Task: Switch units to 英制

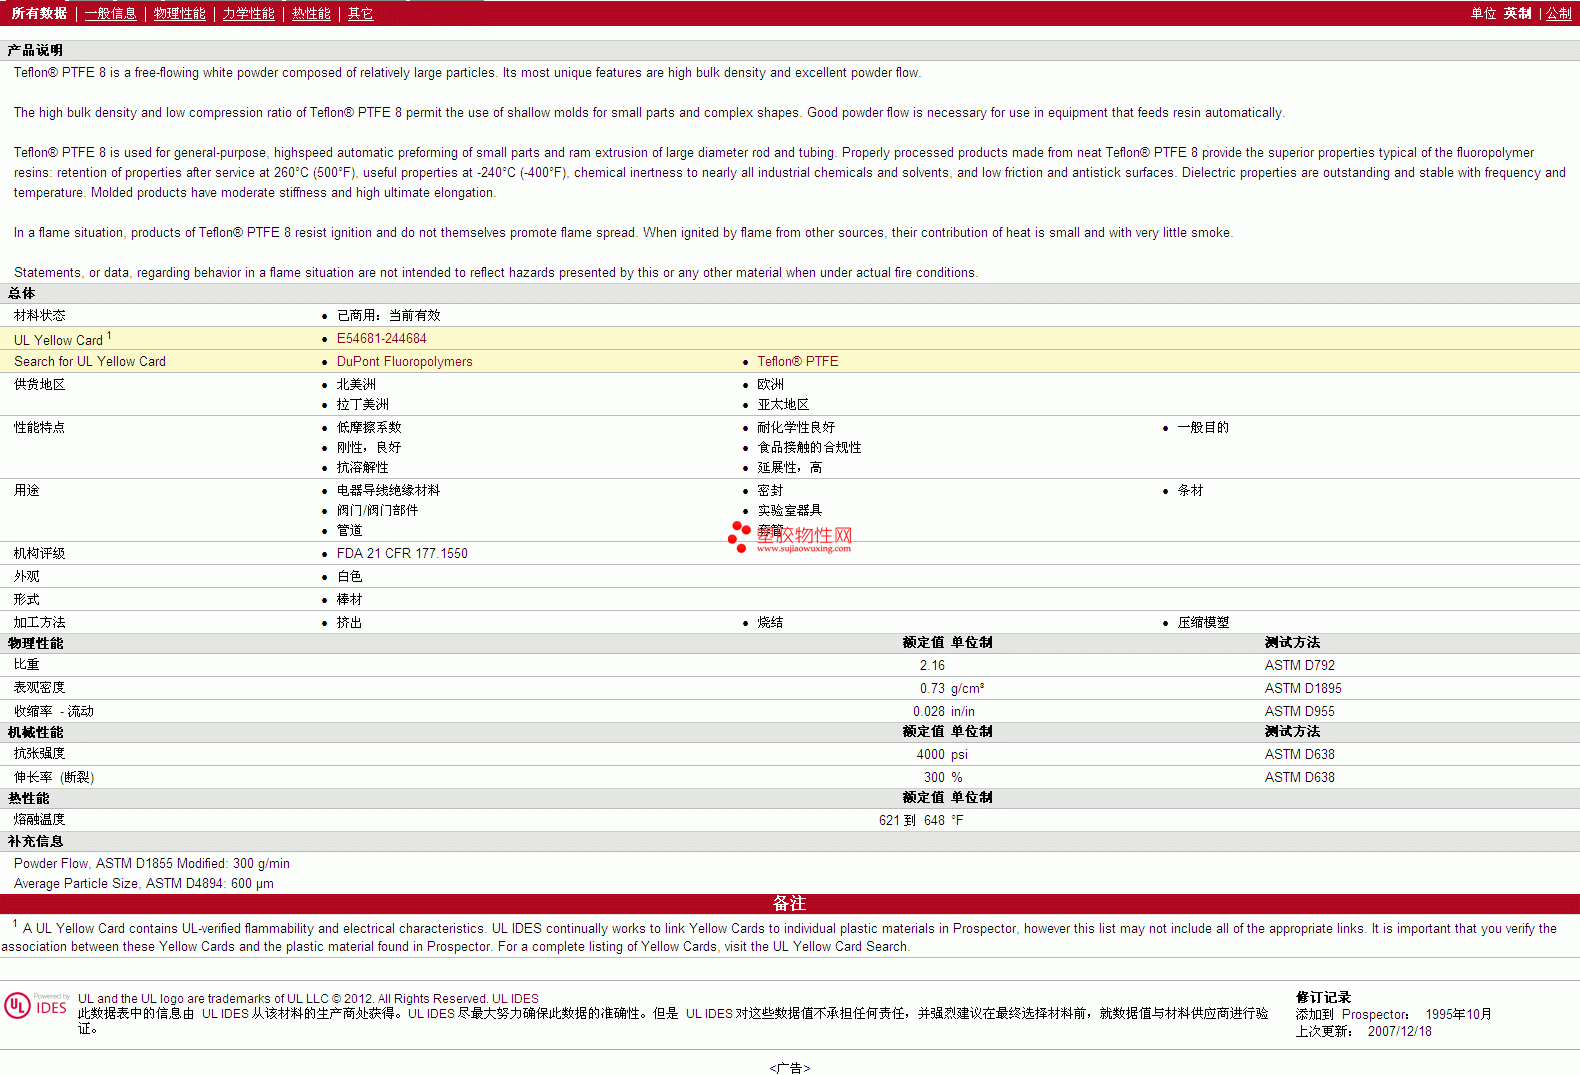Action: pos(1517,13)
